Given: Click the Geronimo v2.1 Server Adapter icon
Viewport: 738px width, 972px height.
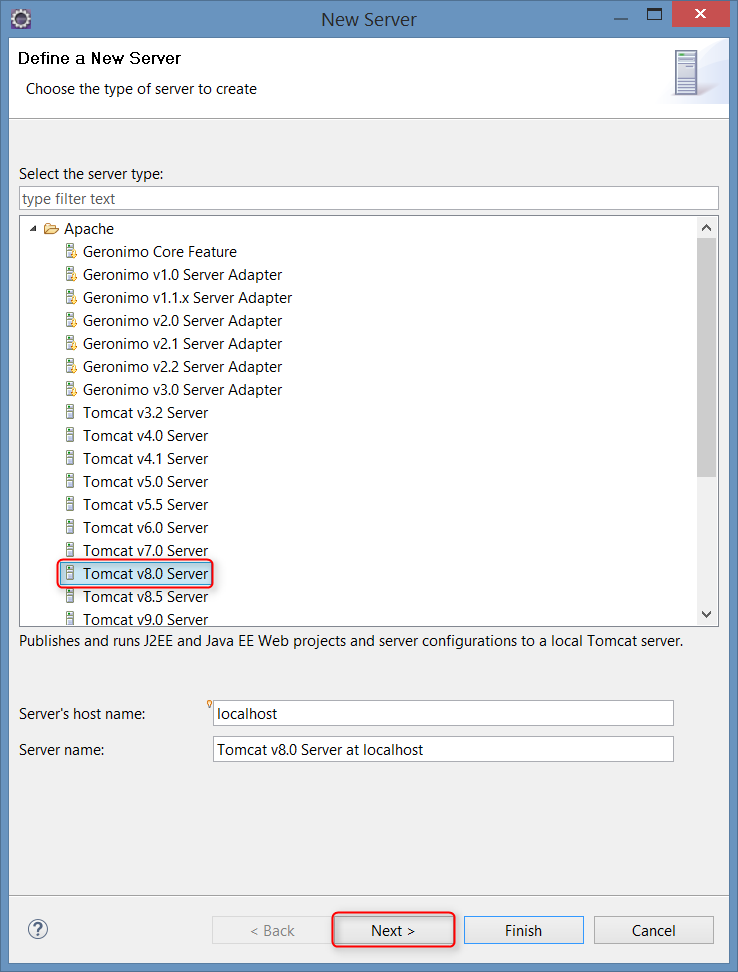Looking at the screenshot, I should (x=71, y=343).
